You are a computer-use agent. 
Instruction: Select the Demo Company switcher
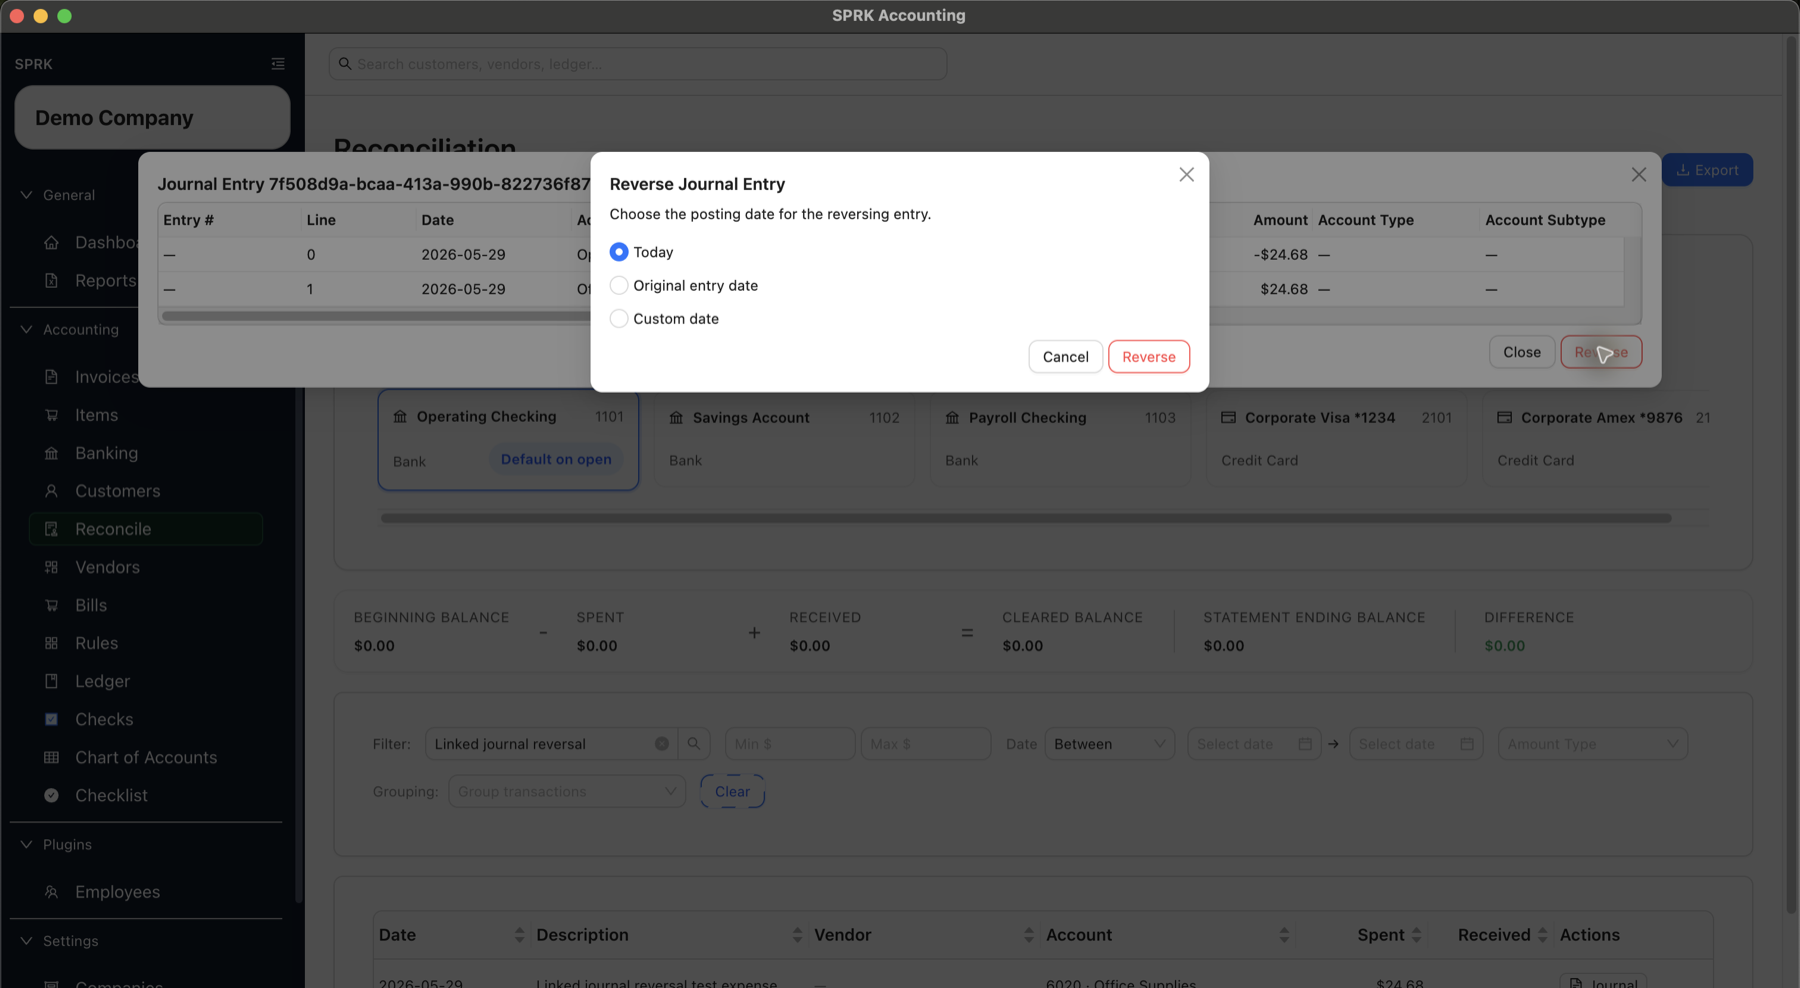point(152,118)
